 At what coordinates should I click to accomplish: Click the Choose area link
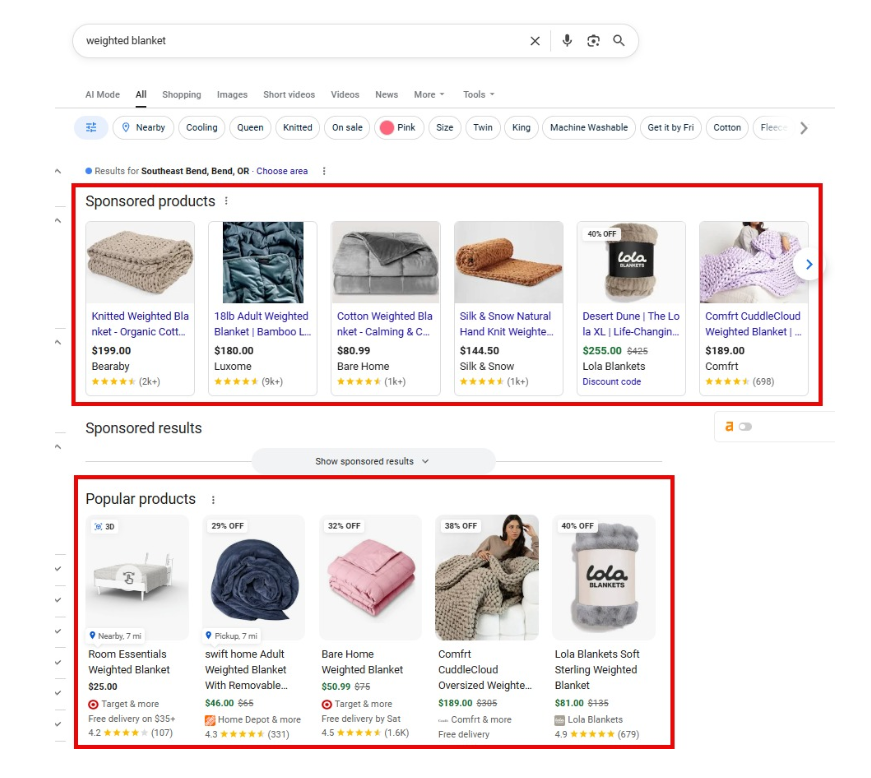coord(282,171)
